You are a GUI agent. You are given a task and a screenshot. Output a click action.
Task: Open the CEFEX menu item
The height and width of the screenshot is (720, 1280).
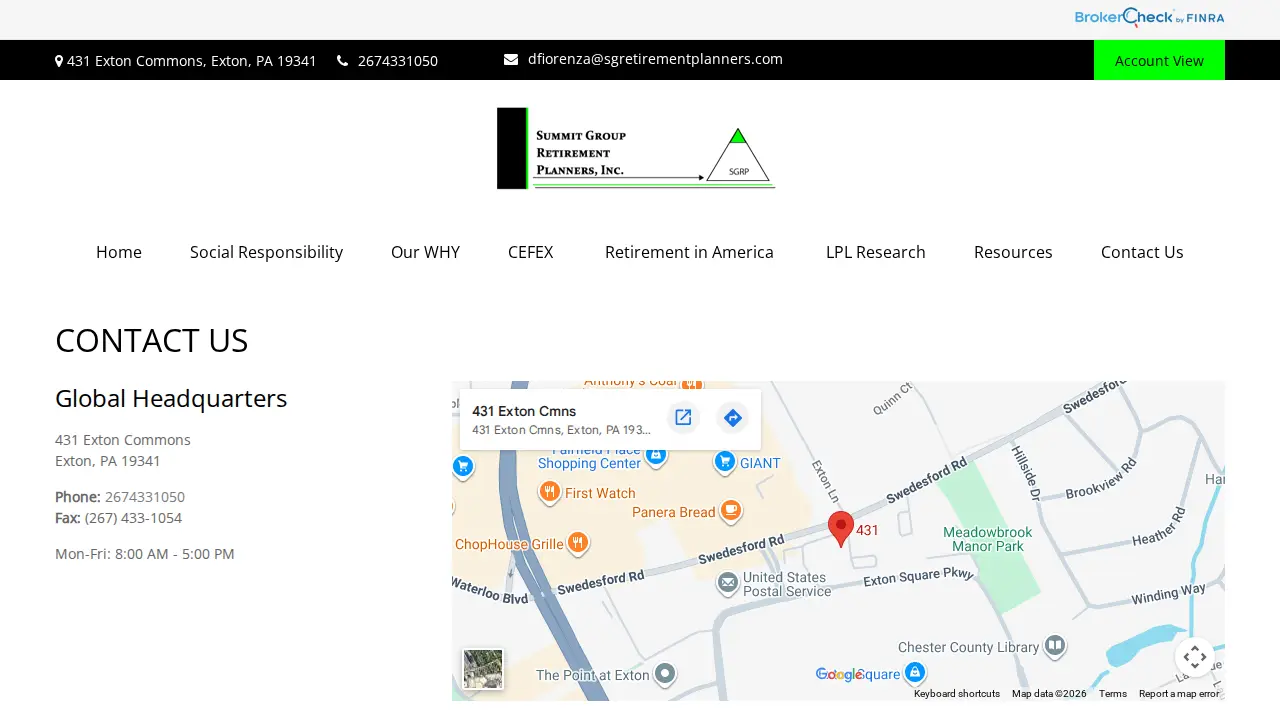coord(531,252)
